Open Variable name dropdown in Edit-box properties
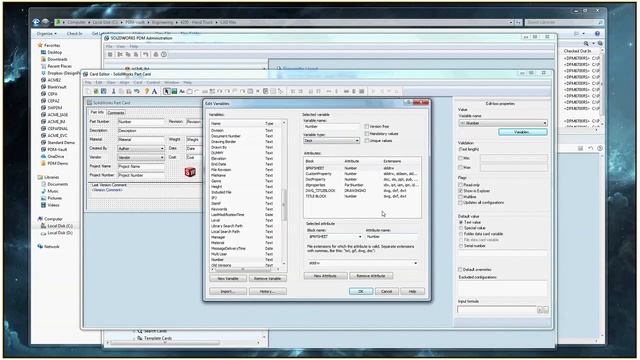 [x=503, y=123]
